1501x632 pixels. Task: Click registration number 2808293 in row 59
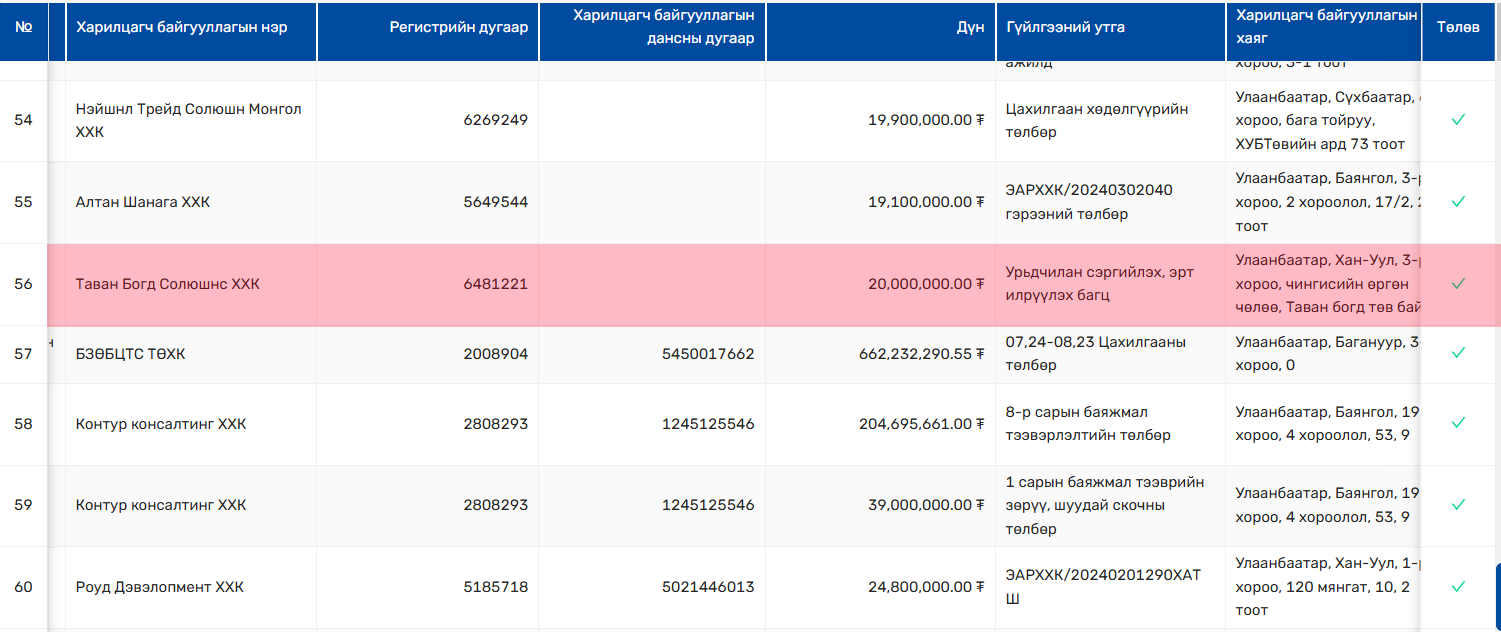(x=495, y=505)
